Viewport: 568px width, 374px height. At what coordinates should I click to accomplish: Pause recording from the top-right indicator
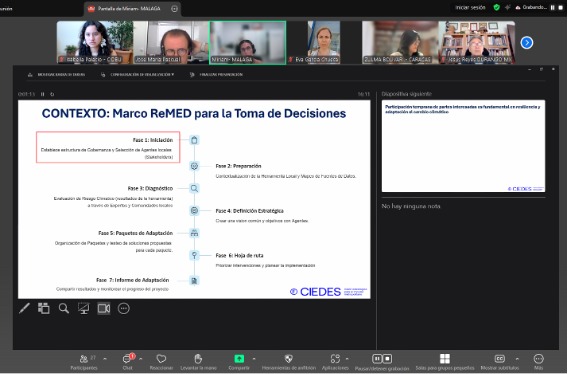[552, 7]
